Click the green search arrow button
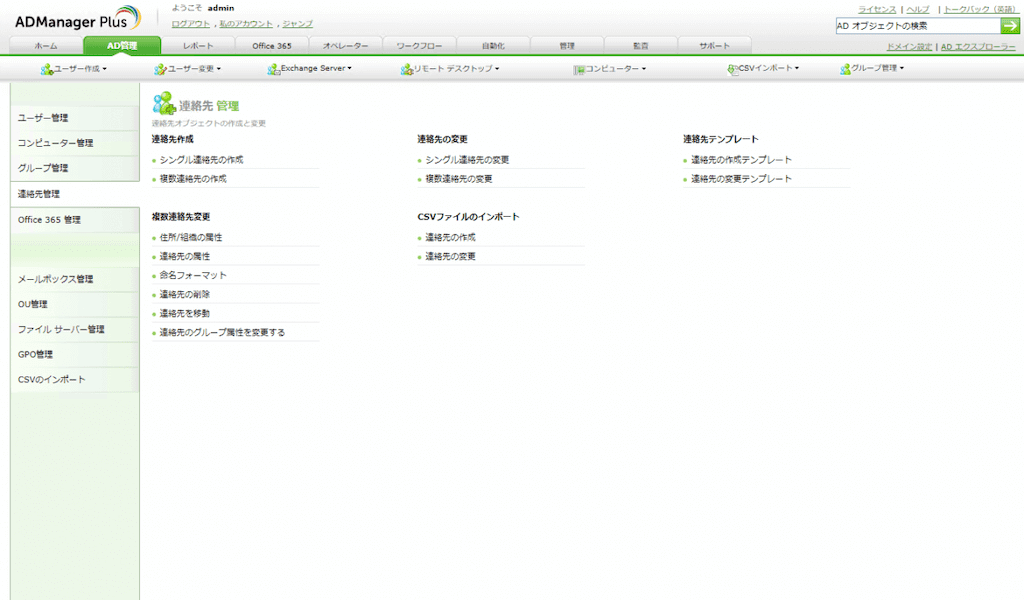The width and height of the screenshot is (1024, 600). [x=1010, y=26]
